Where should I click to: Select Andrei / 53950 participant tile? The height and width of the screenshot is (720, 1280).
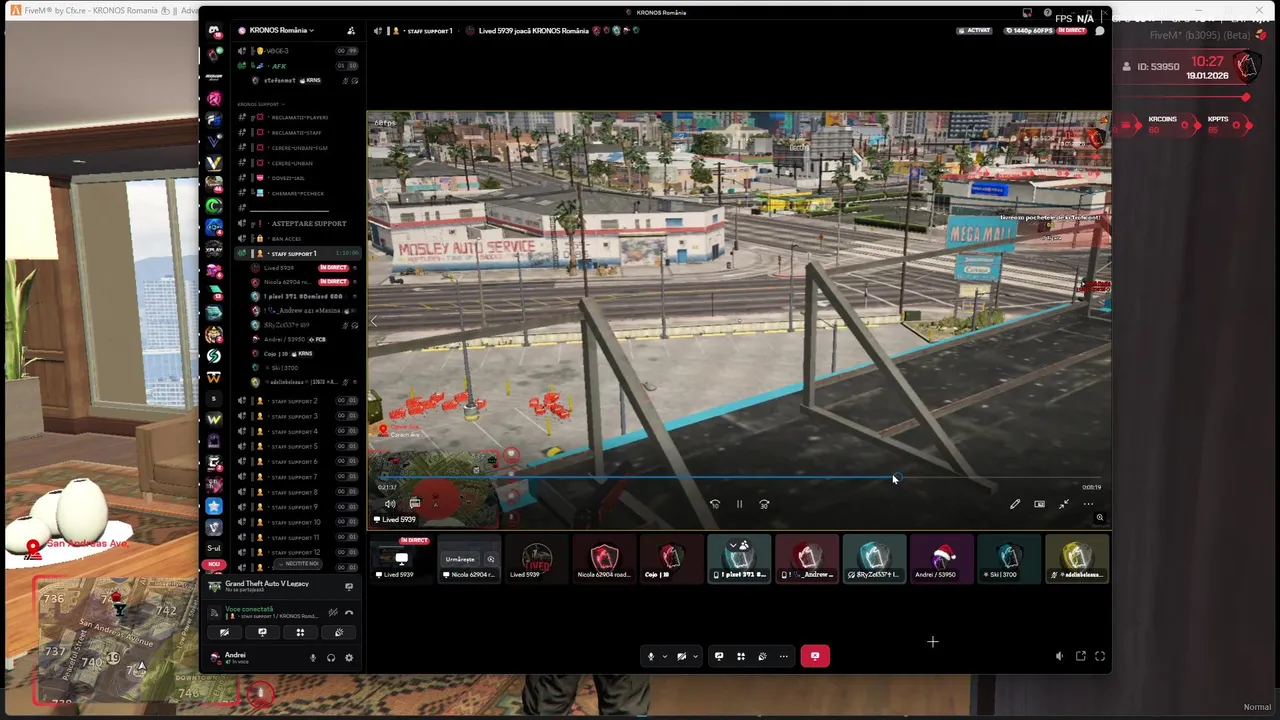[942, 558]
